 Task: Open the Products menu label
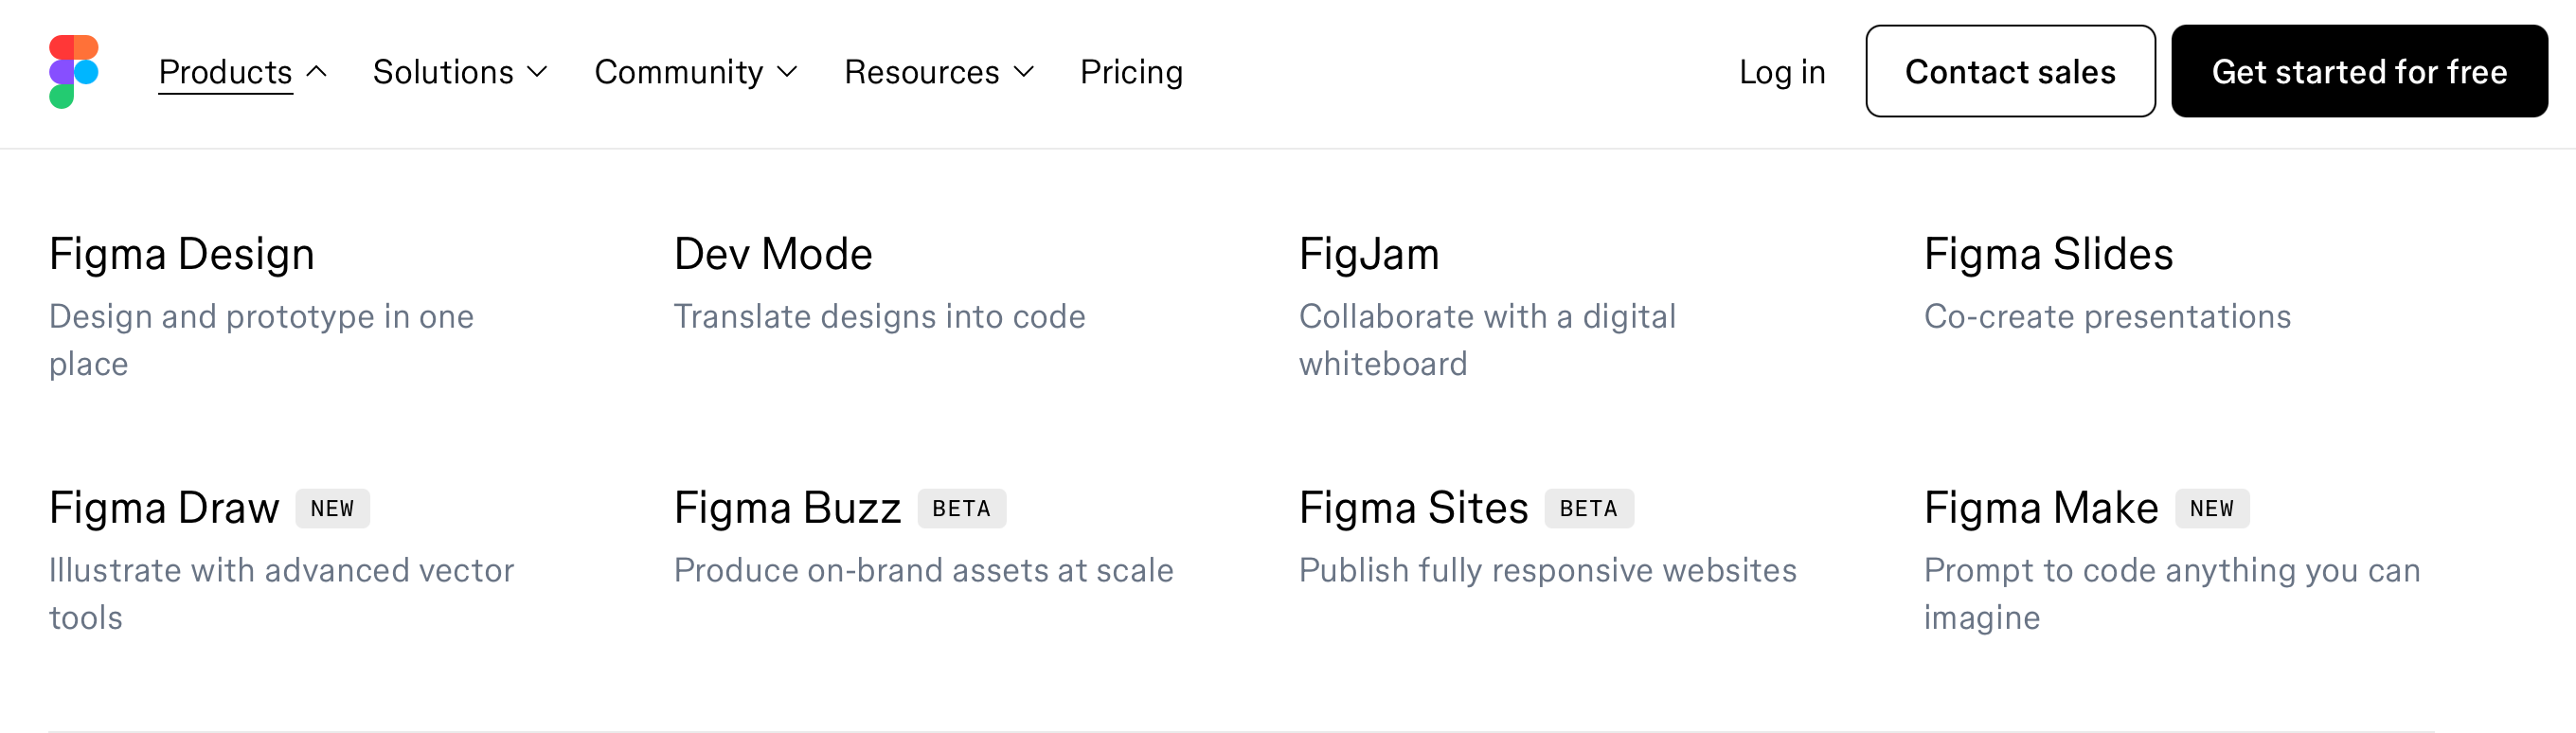coord(225,72)
